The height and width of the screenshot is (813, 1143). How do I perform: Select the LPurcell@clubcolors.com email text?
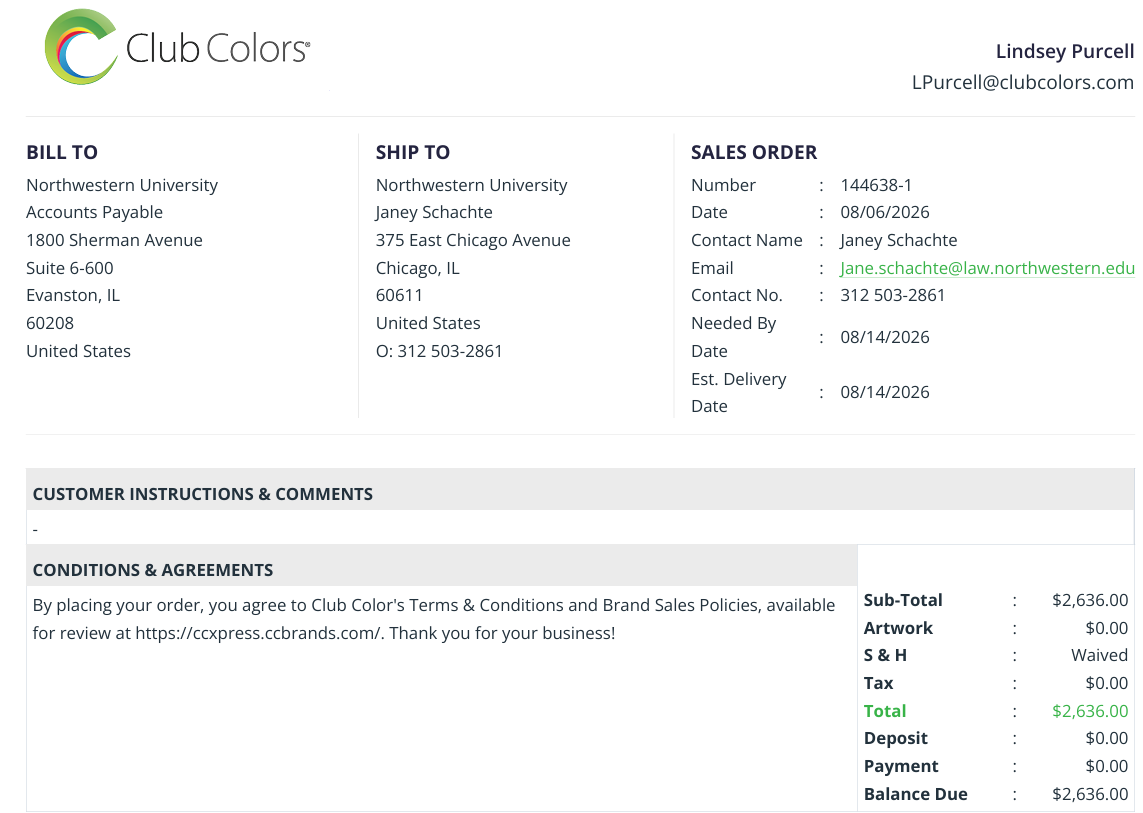click(1023, 82)
